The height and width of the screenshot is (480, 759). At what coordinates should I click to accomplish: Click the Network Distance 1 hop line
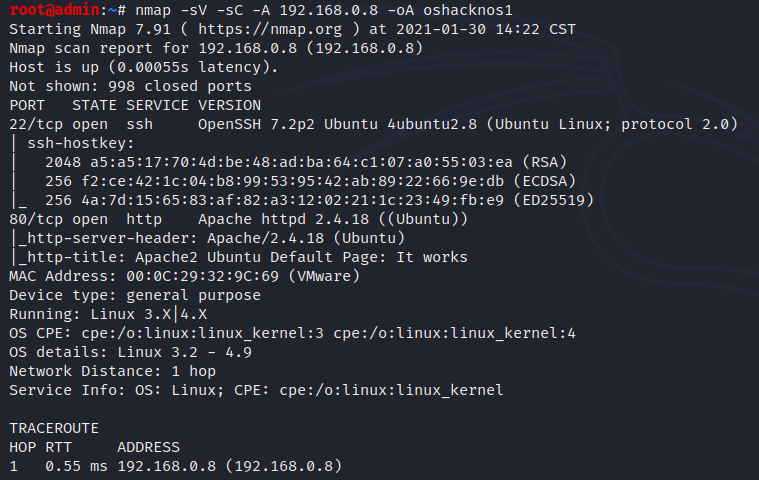pos(112,371)
